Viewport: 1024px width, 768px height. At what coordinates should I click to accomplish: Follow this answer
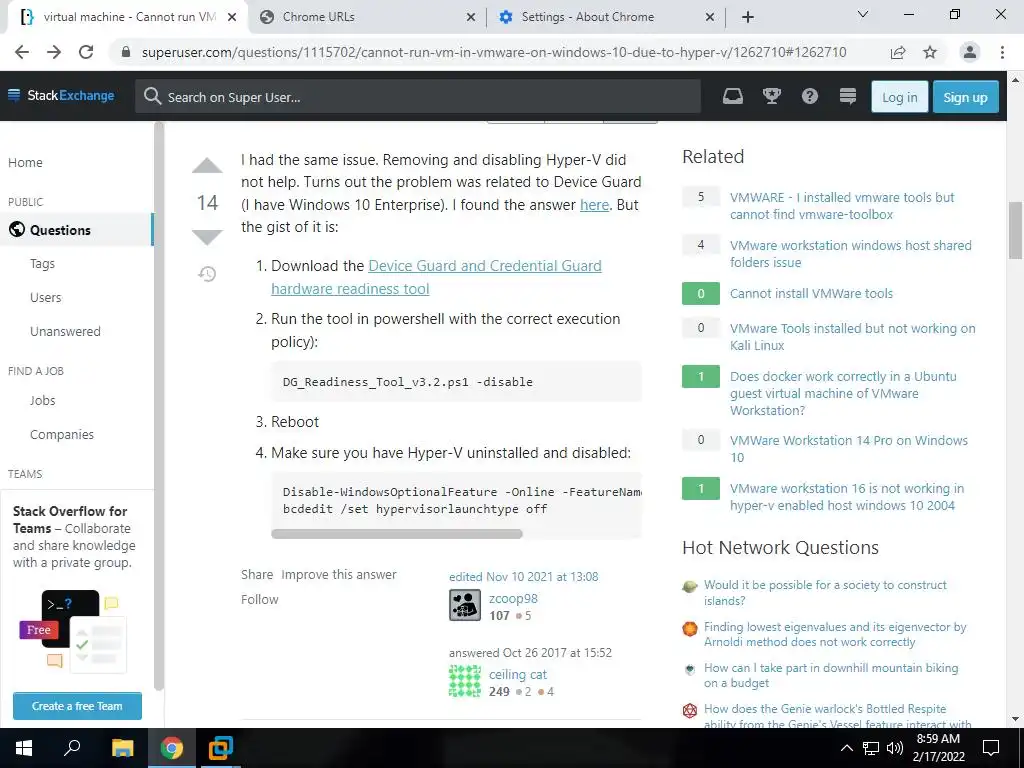click(259, 600)
